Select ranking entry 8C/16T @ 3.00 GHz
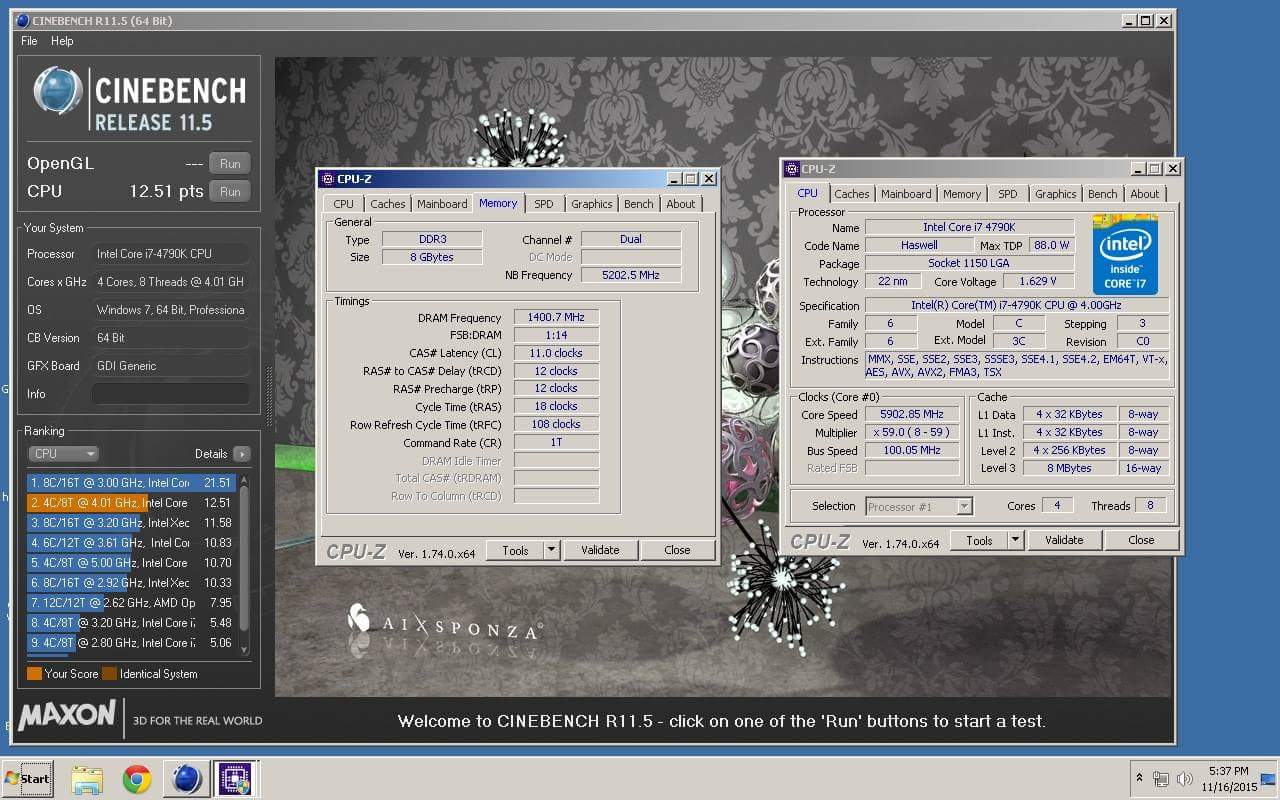 [131, 483]
